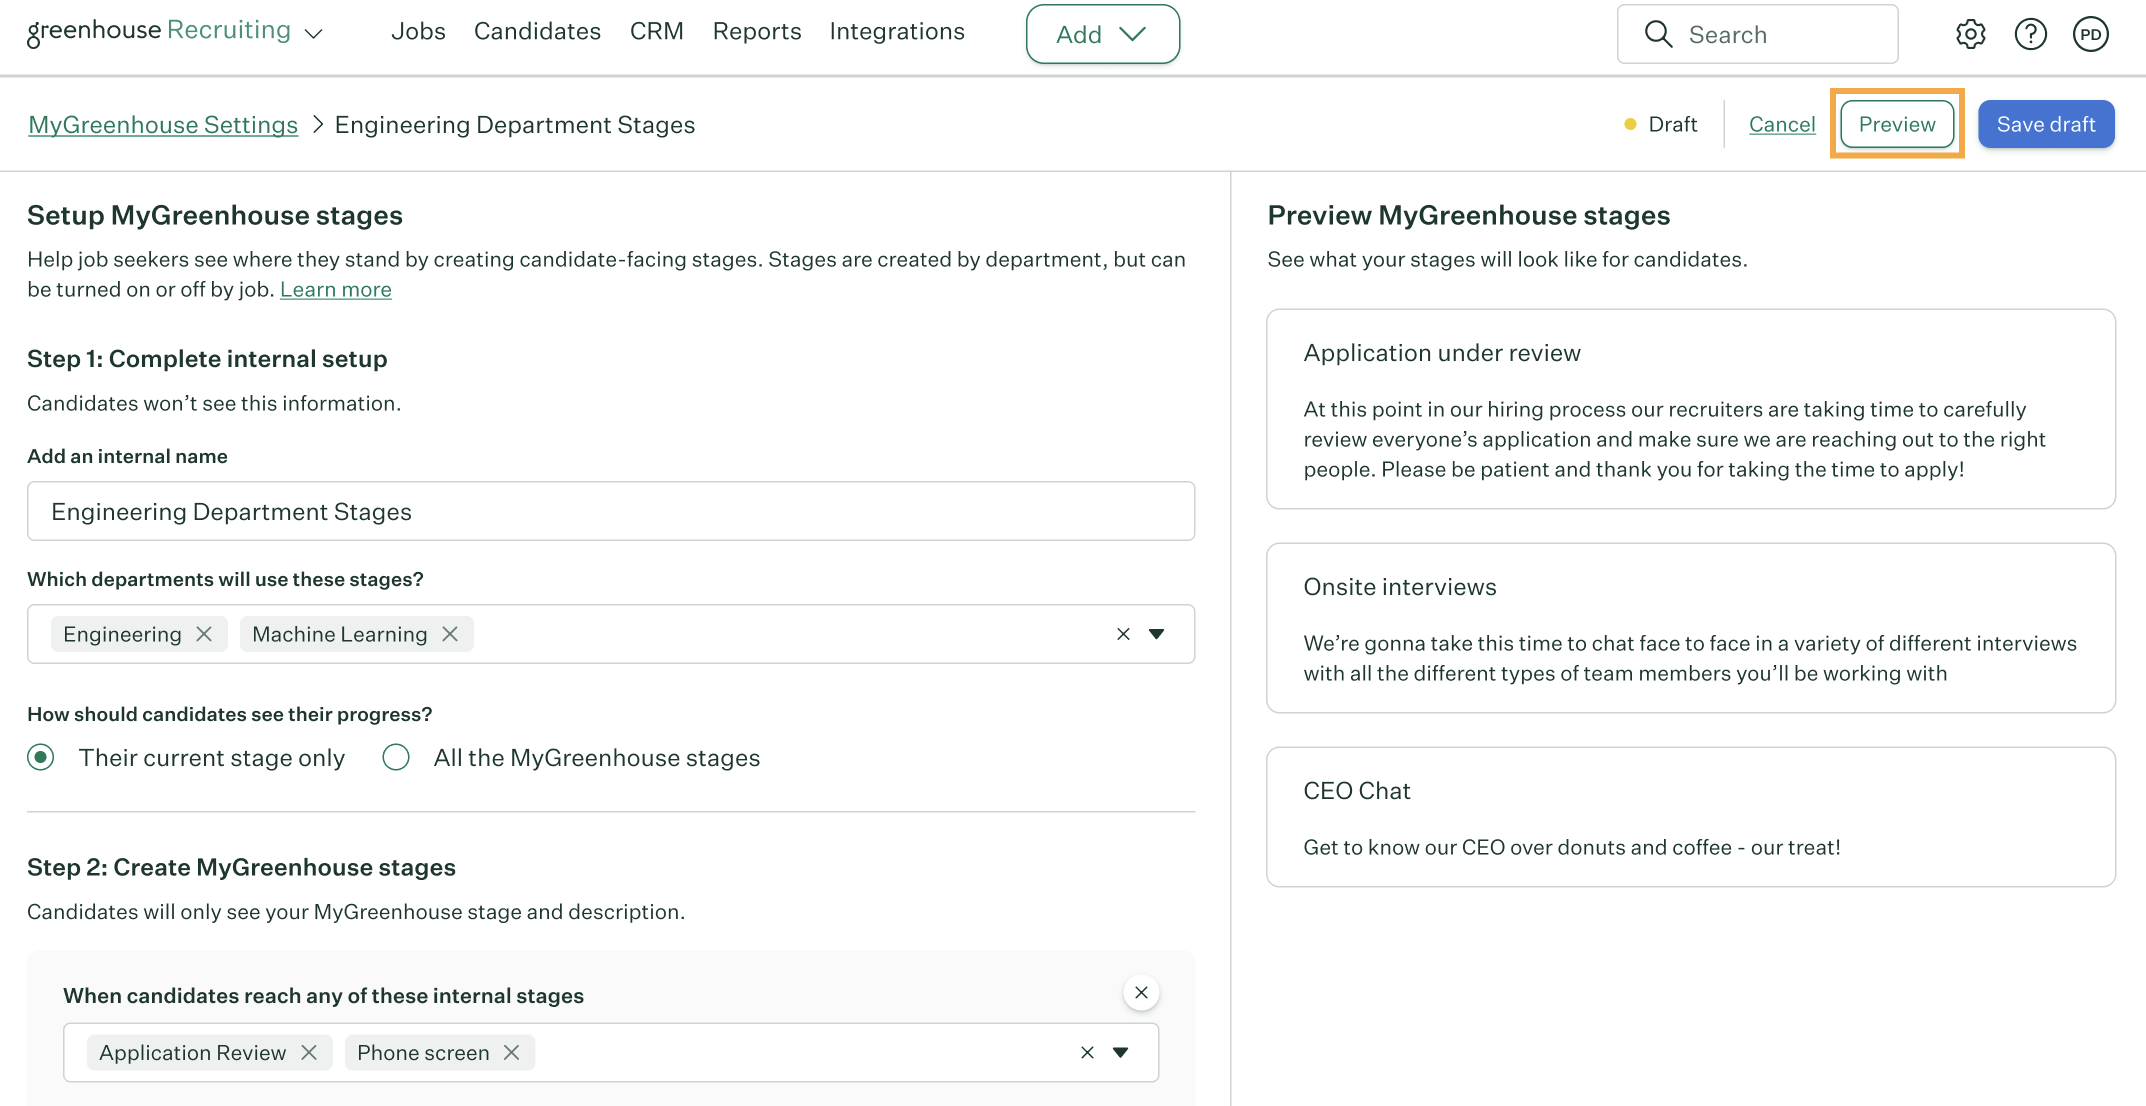Open the settings gear icon
Image resolution: width=2146 pixels, height=1106 pixels.
[x=1970, y=34]
